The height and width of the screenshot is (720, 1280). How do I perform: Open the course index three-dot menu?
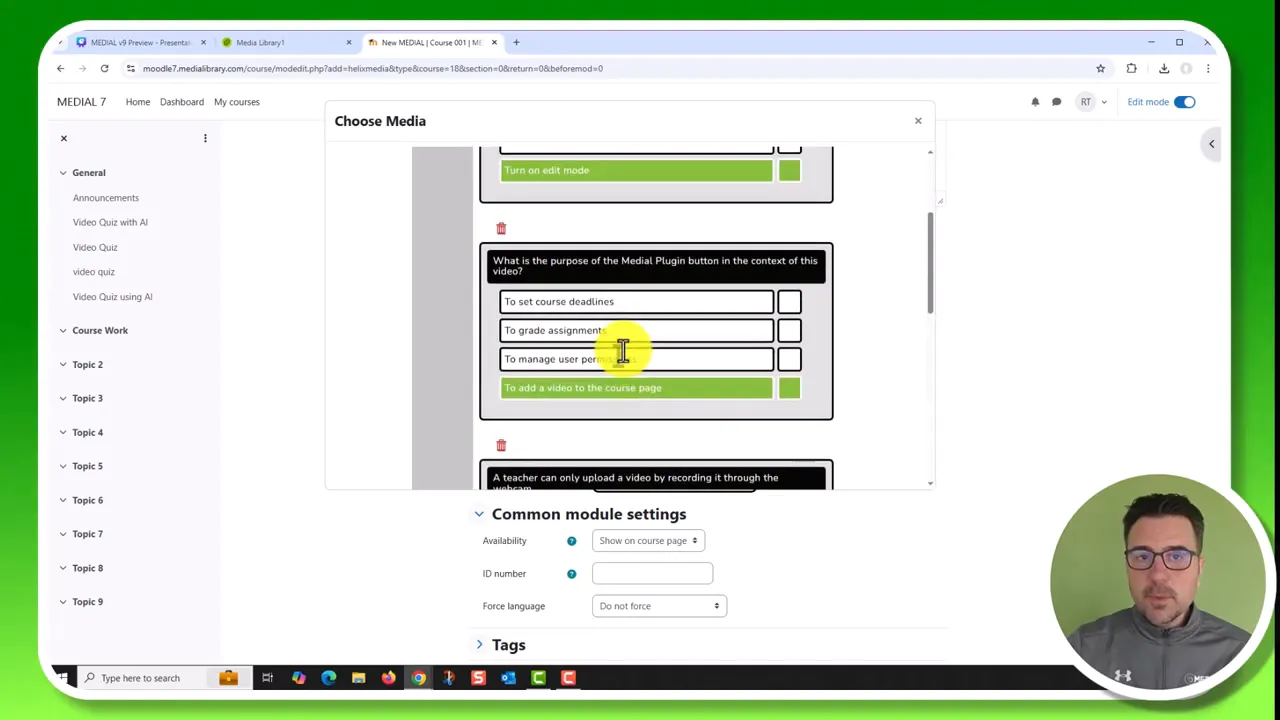[205, 138]
